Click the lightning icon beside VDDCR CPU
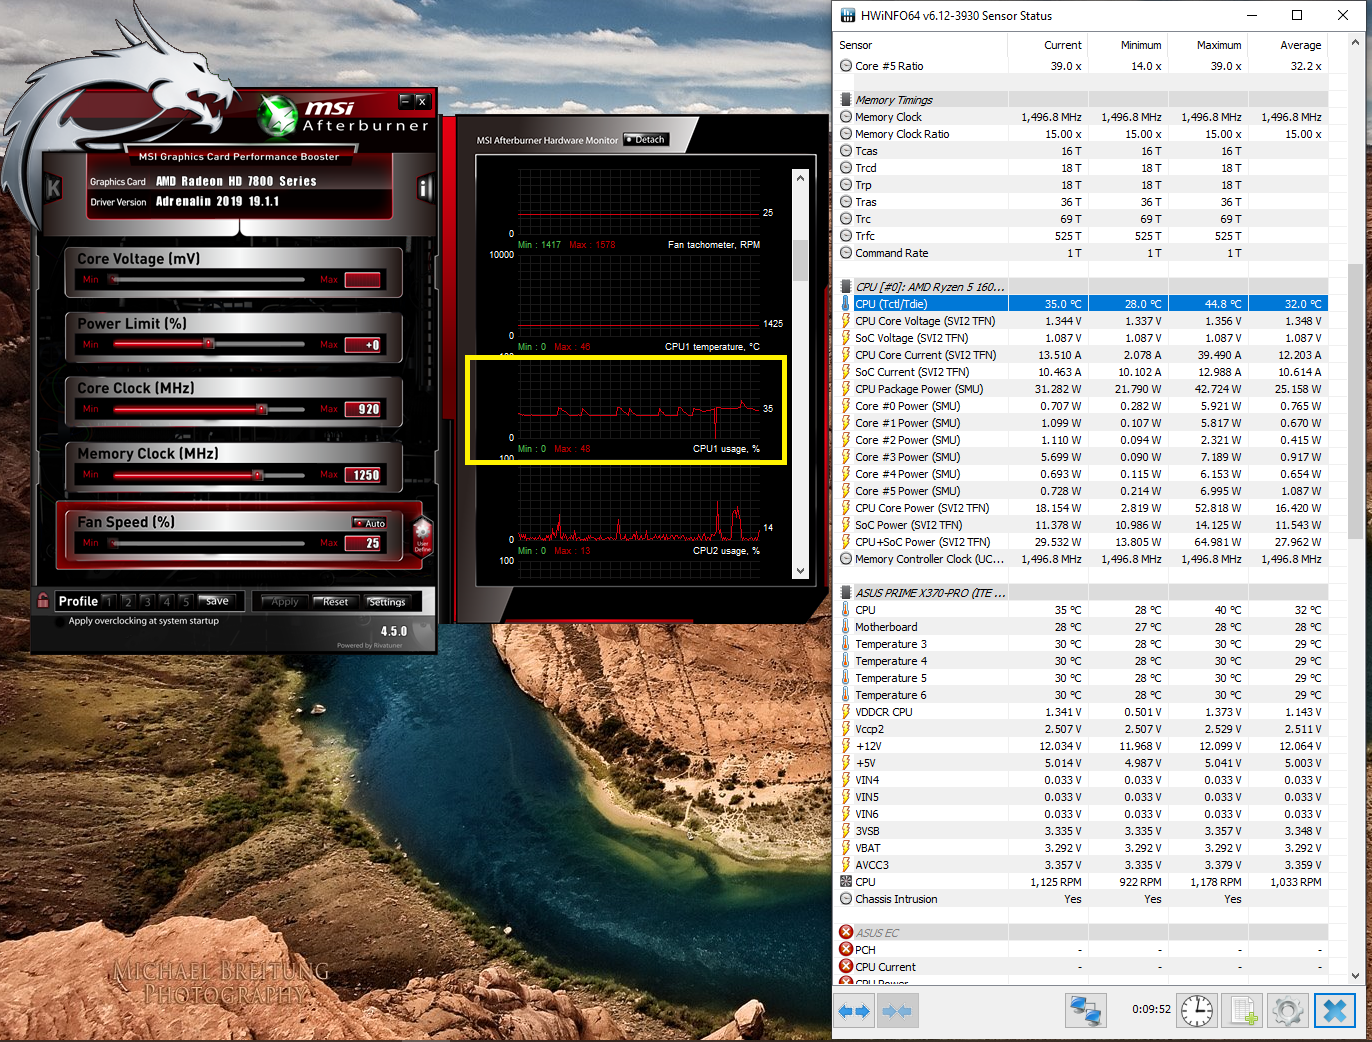Viewport: 1372px width, 1042px height. [846, 712]
